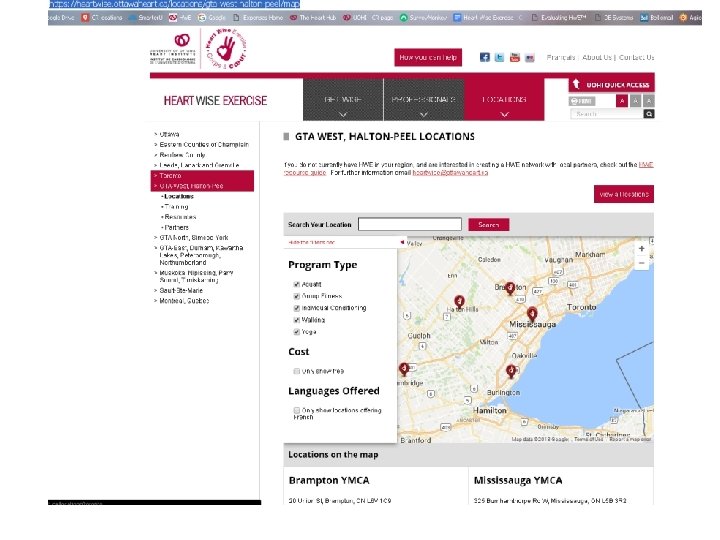Screen dimensions: 720x540
Task: Open Resources under GTA West
Action: click(180, 217)
